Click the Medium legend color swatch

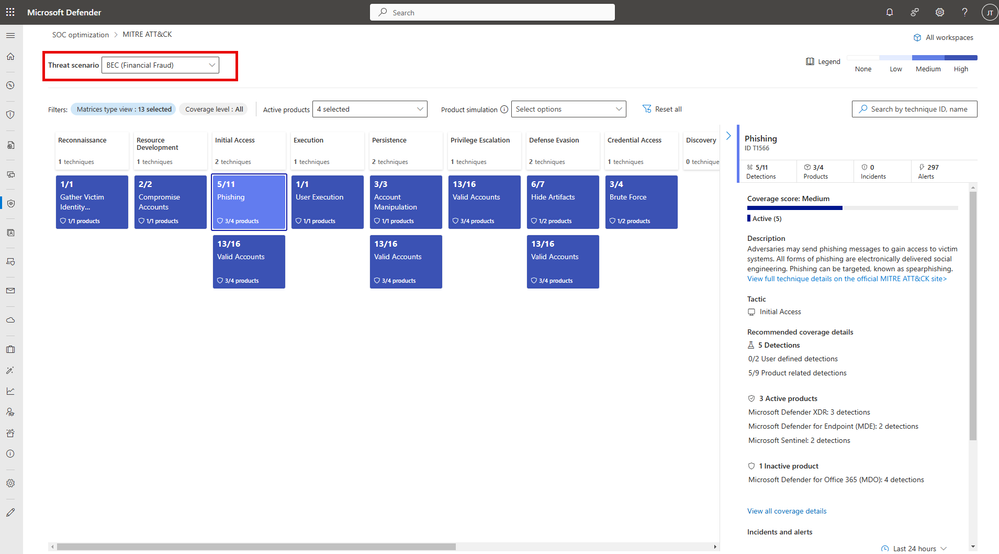pyautogui.click(x=928, y=58)
